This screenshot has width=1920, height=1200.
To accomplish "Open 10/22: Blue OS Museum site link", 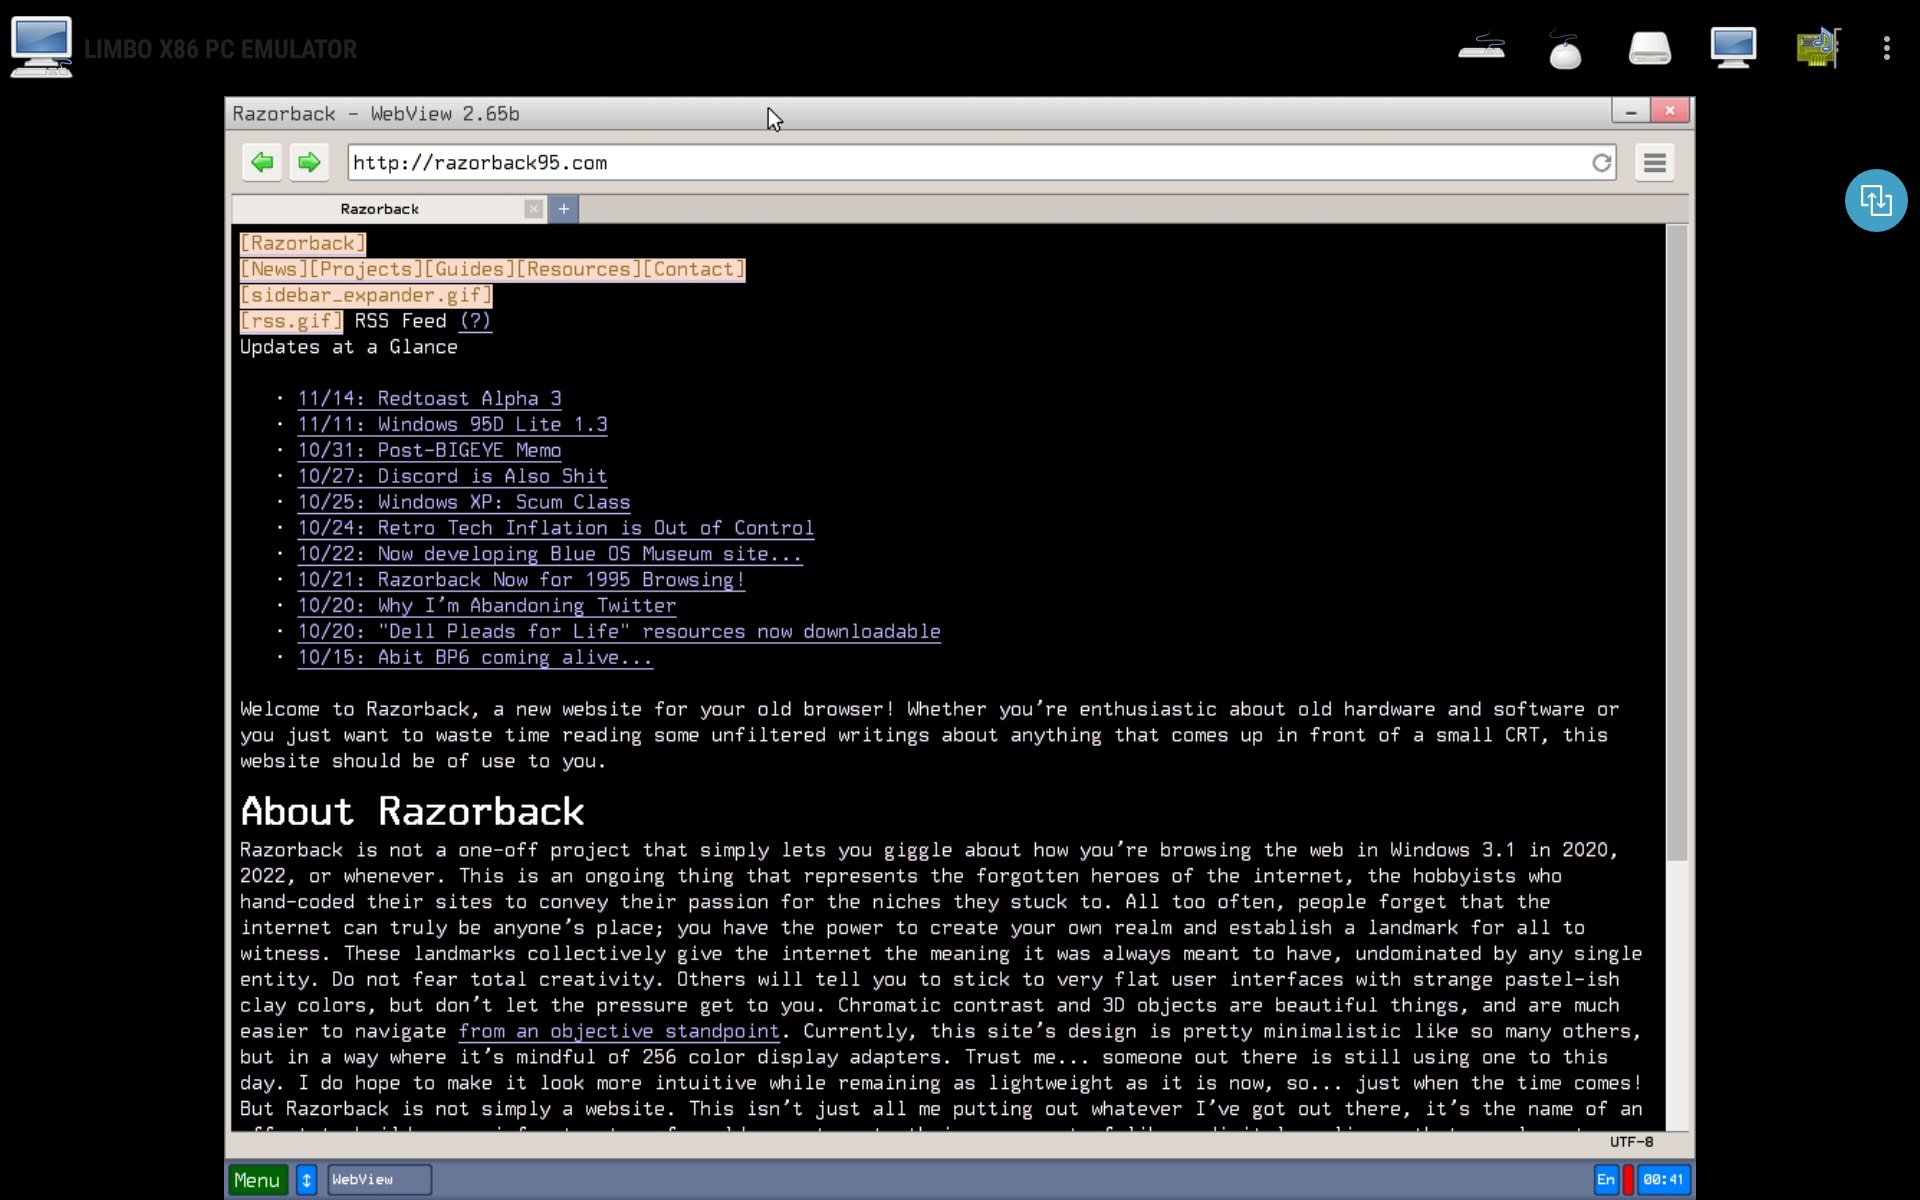I will 550,555.
